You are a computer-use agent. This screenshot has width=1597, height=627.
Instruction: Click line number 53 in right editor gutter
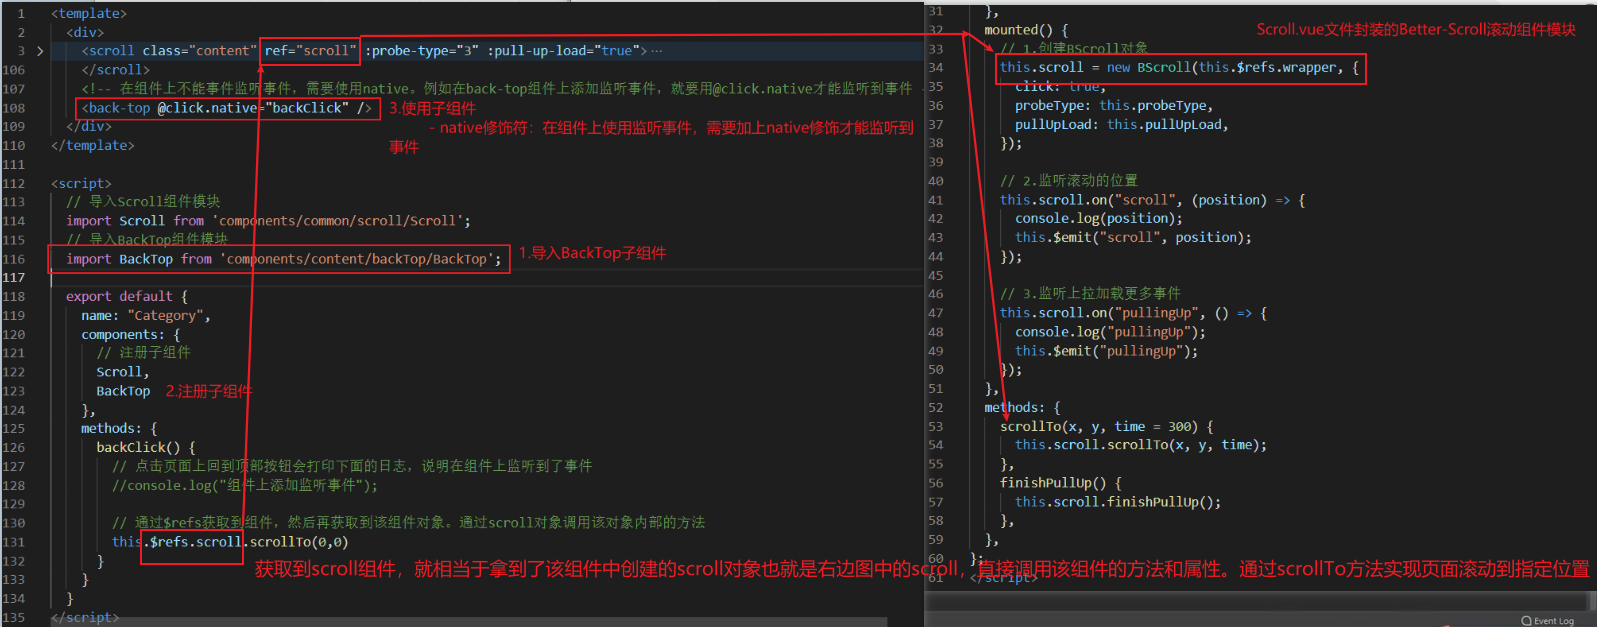click(936, 427)
